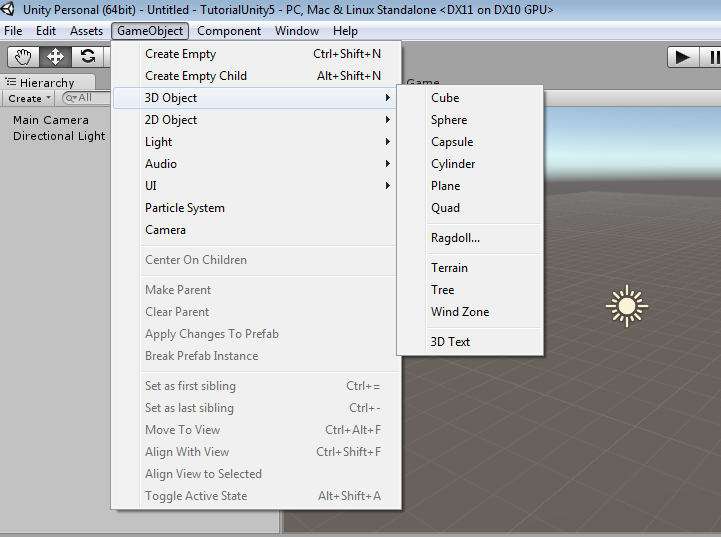721x537 pixels.
Task: Click the Center On Children entry
Action: [x=255, y=260]
